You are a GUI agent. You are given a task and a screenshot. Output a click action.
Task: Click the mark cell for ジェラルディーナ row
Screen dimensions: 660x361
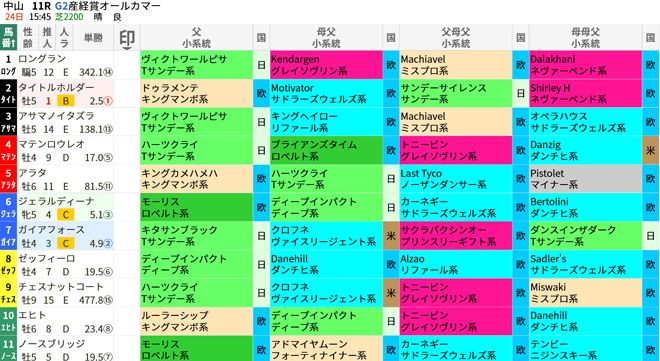127,207
